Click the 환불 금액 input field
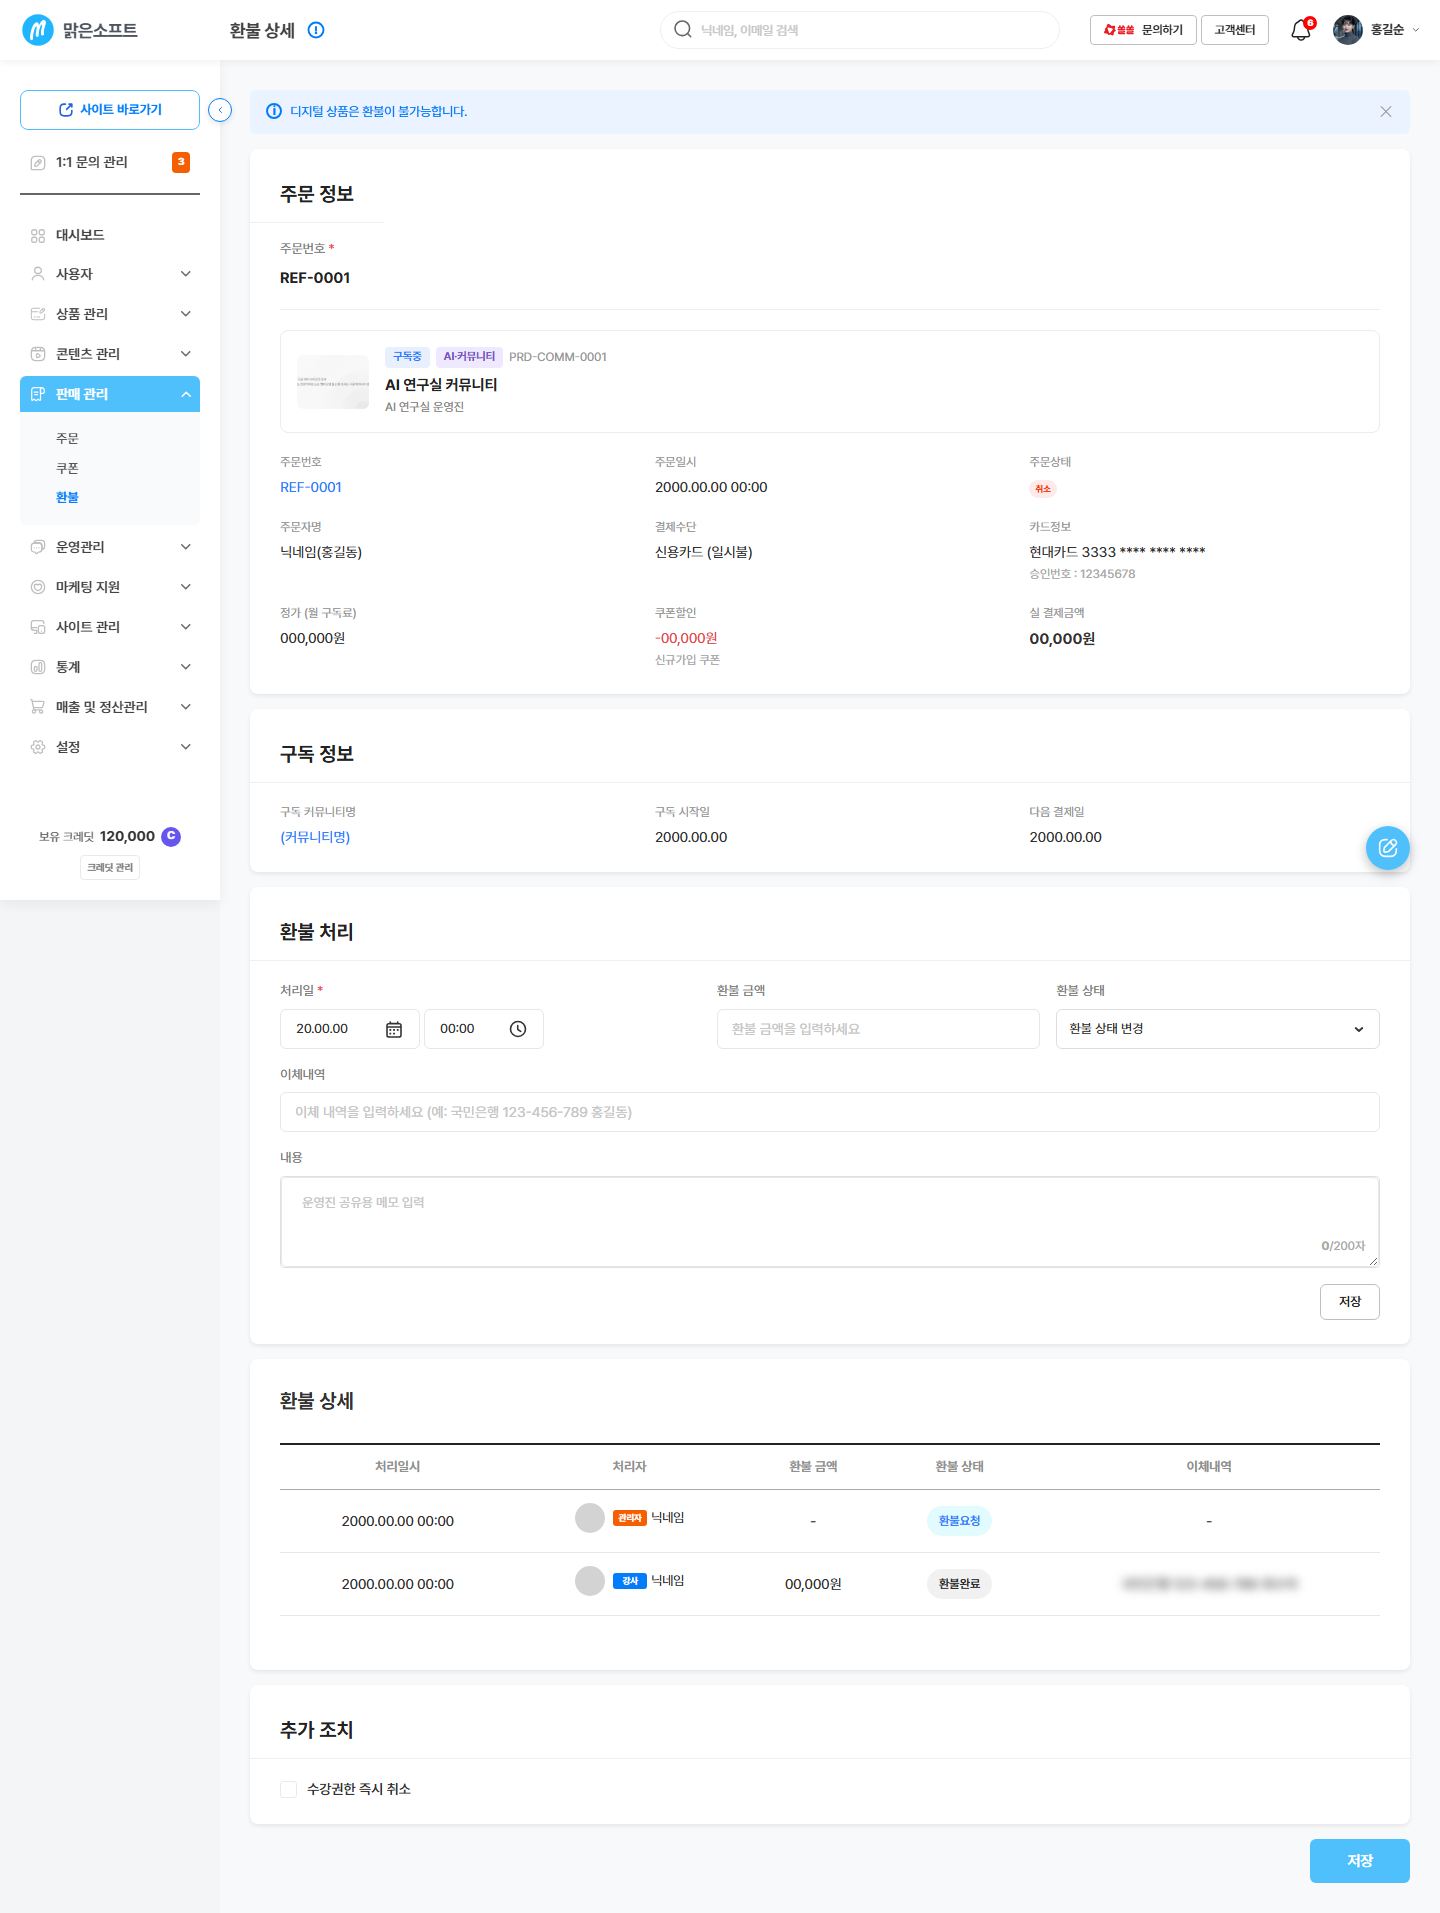Image resolution: width=1440 pixels, height=1913 pixels. pos(878,1029)
